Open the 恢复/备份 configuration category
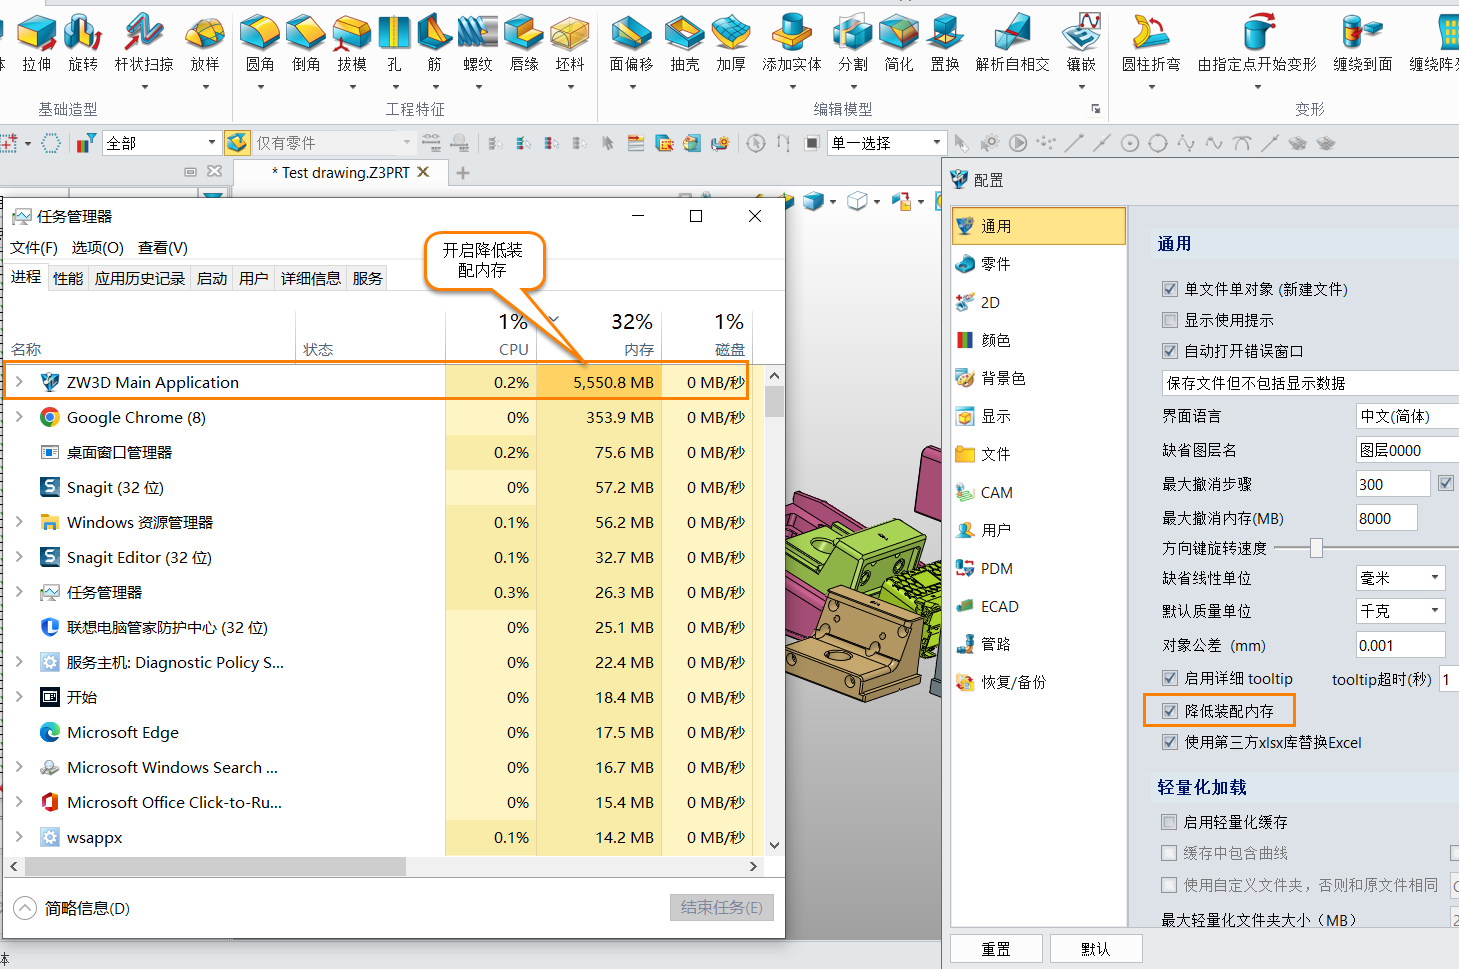1459x969 pixels. (1038, 682)
